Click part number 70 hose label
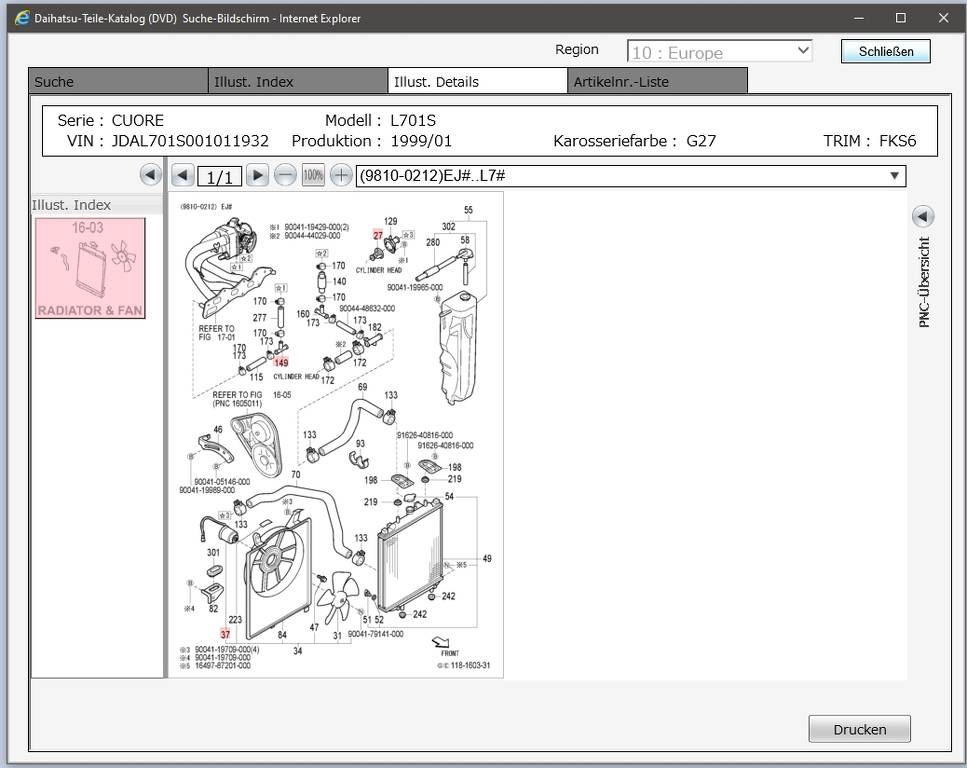The width and height of the screenshot is (967, 768). (295, 474)
